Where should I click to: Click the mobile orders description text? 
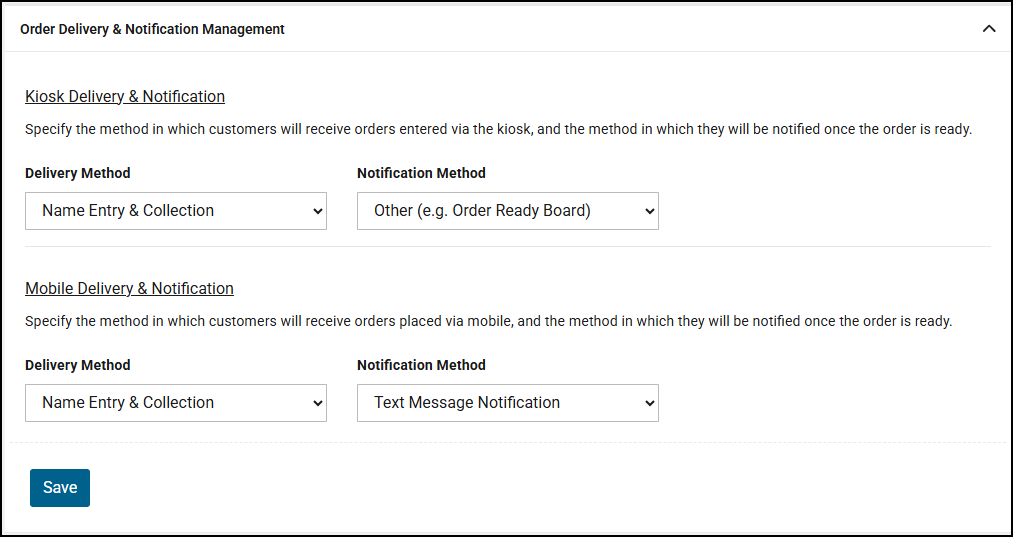488,321
